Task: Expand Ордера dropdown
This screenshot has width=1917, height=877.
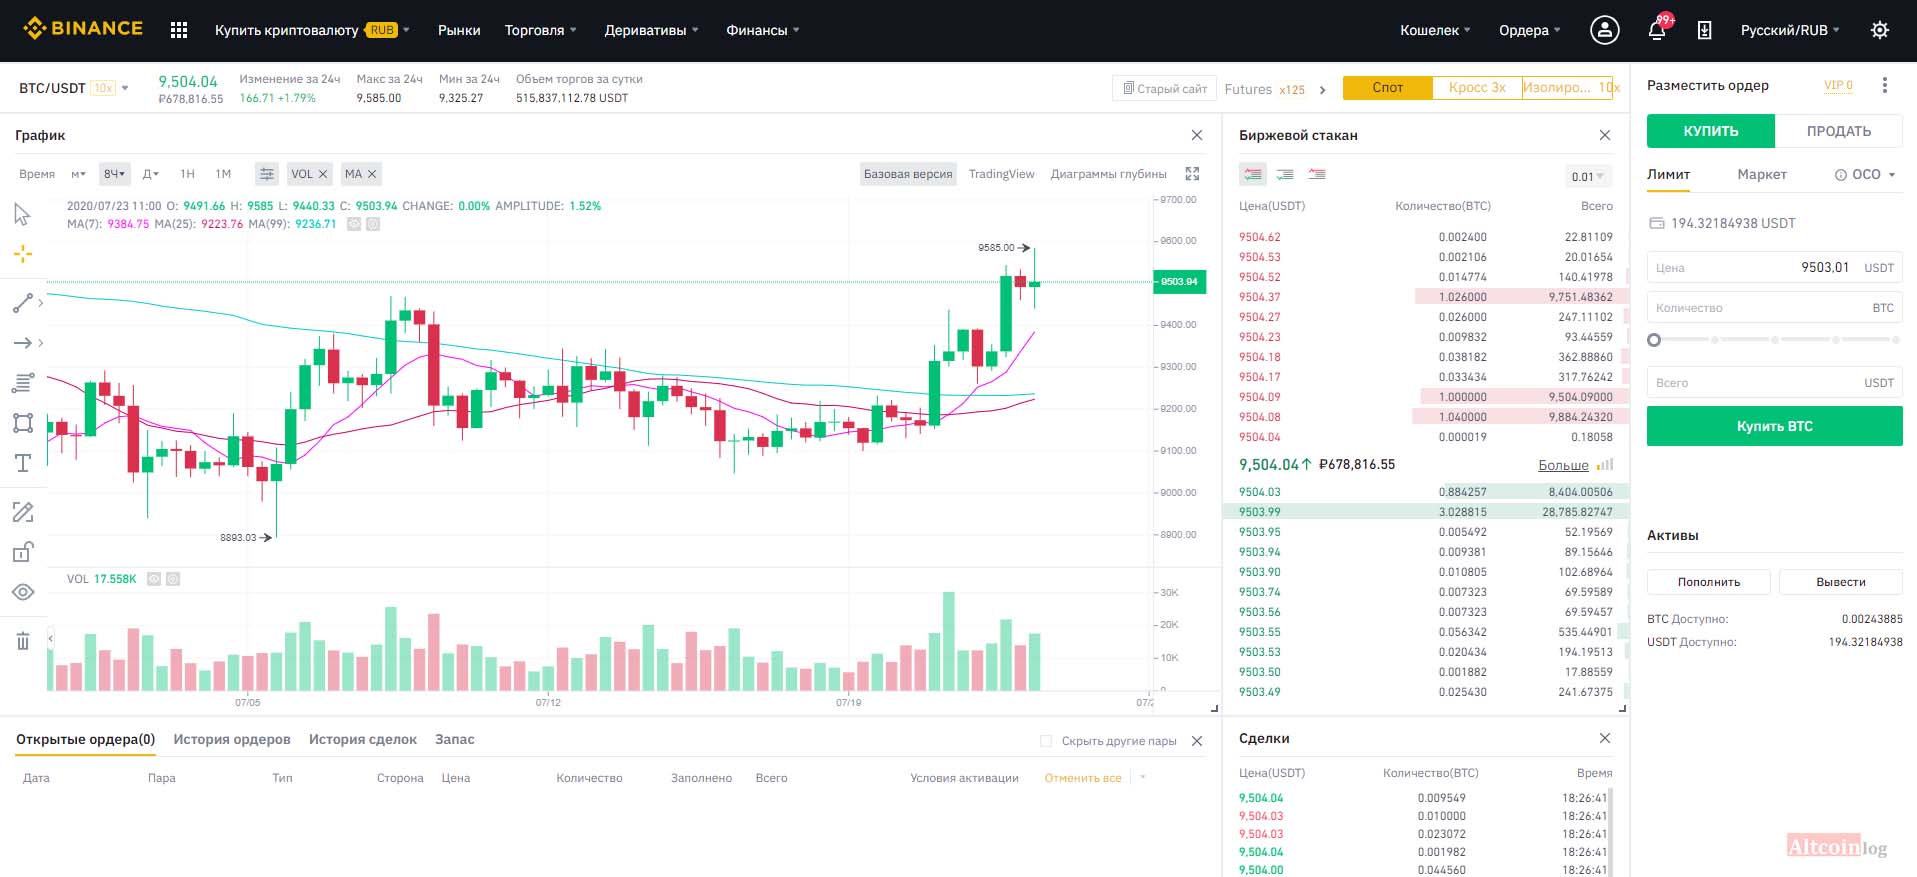Action: pos(1529,30)
